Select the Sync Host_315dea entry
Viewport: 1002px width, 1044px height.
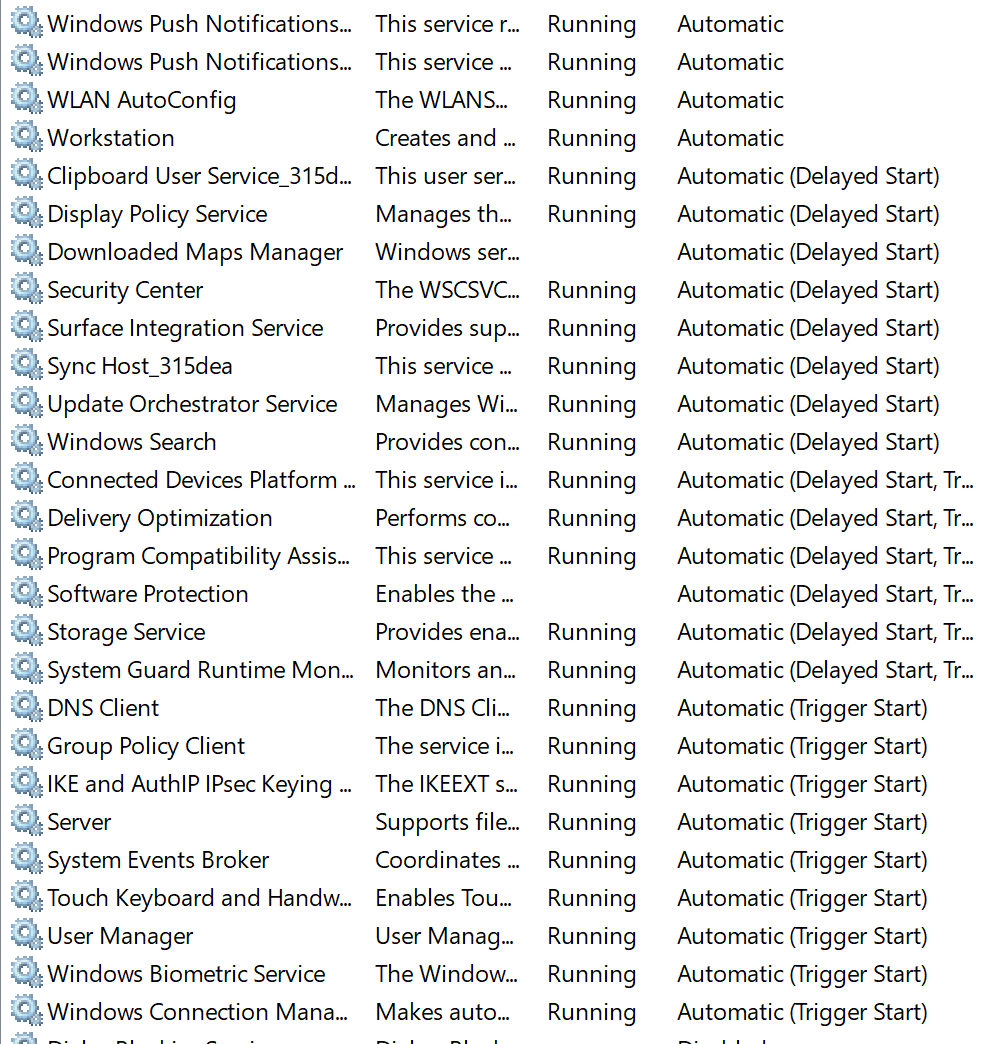[140, 366]
